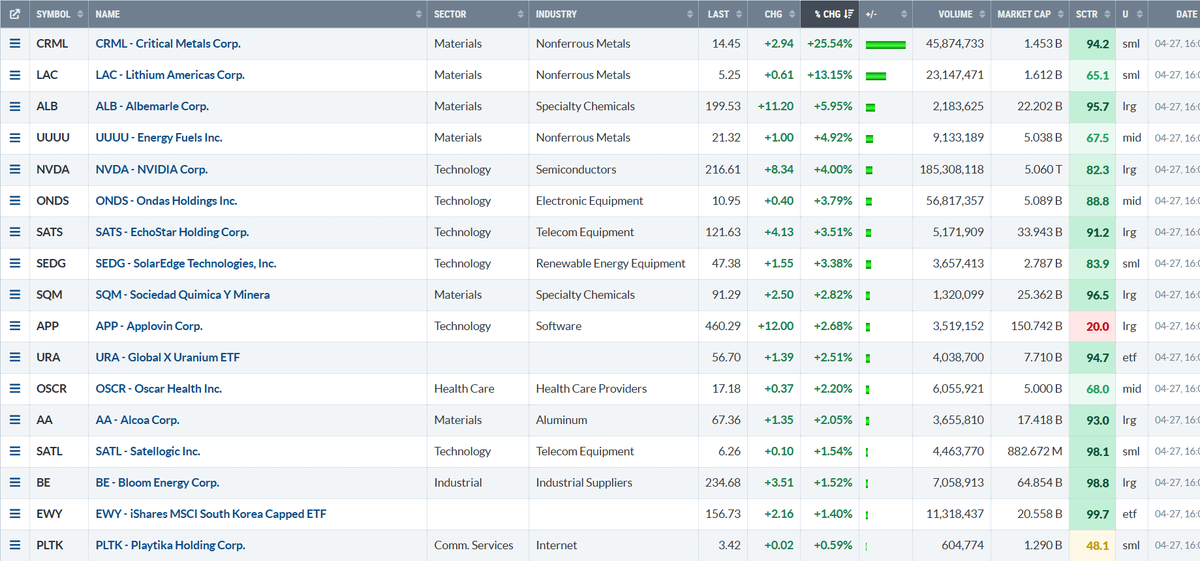Image resolution: width=1200 pixels, height=561 pixels.
Task: Open ONDS - Ondas Holdings Inc. link
Action: click(x=166, y=201)
